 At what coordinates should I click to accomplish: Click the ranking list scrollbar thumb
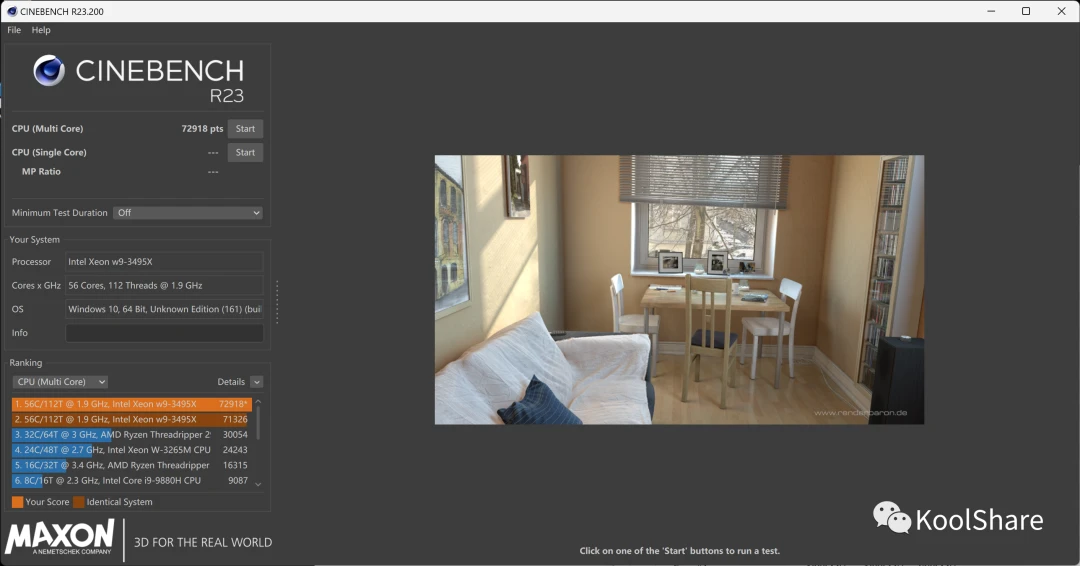pos(258,422)
